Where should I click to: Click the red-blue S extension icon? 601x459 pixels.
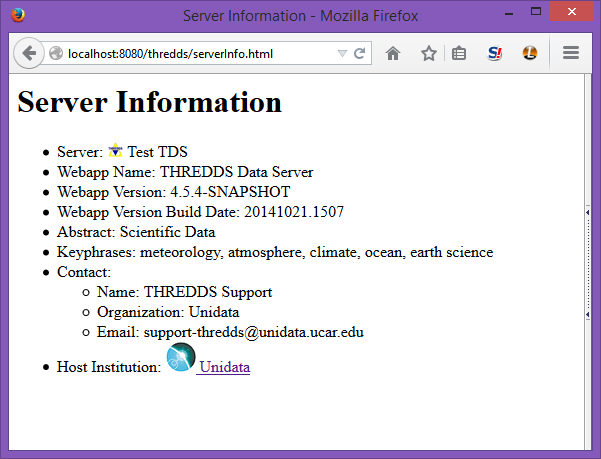click(495, 53)
